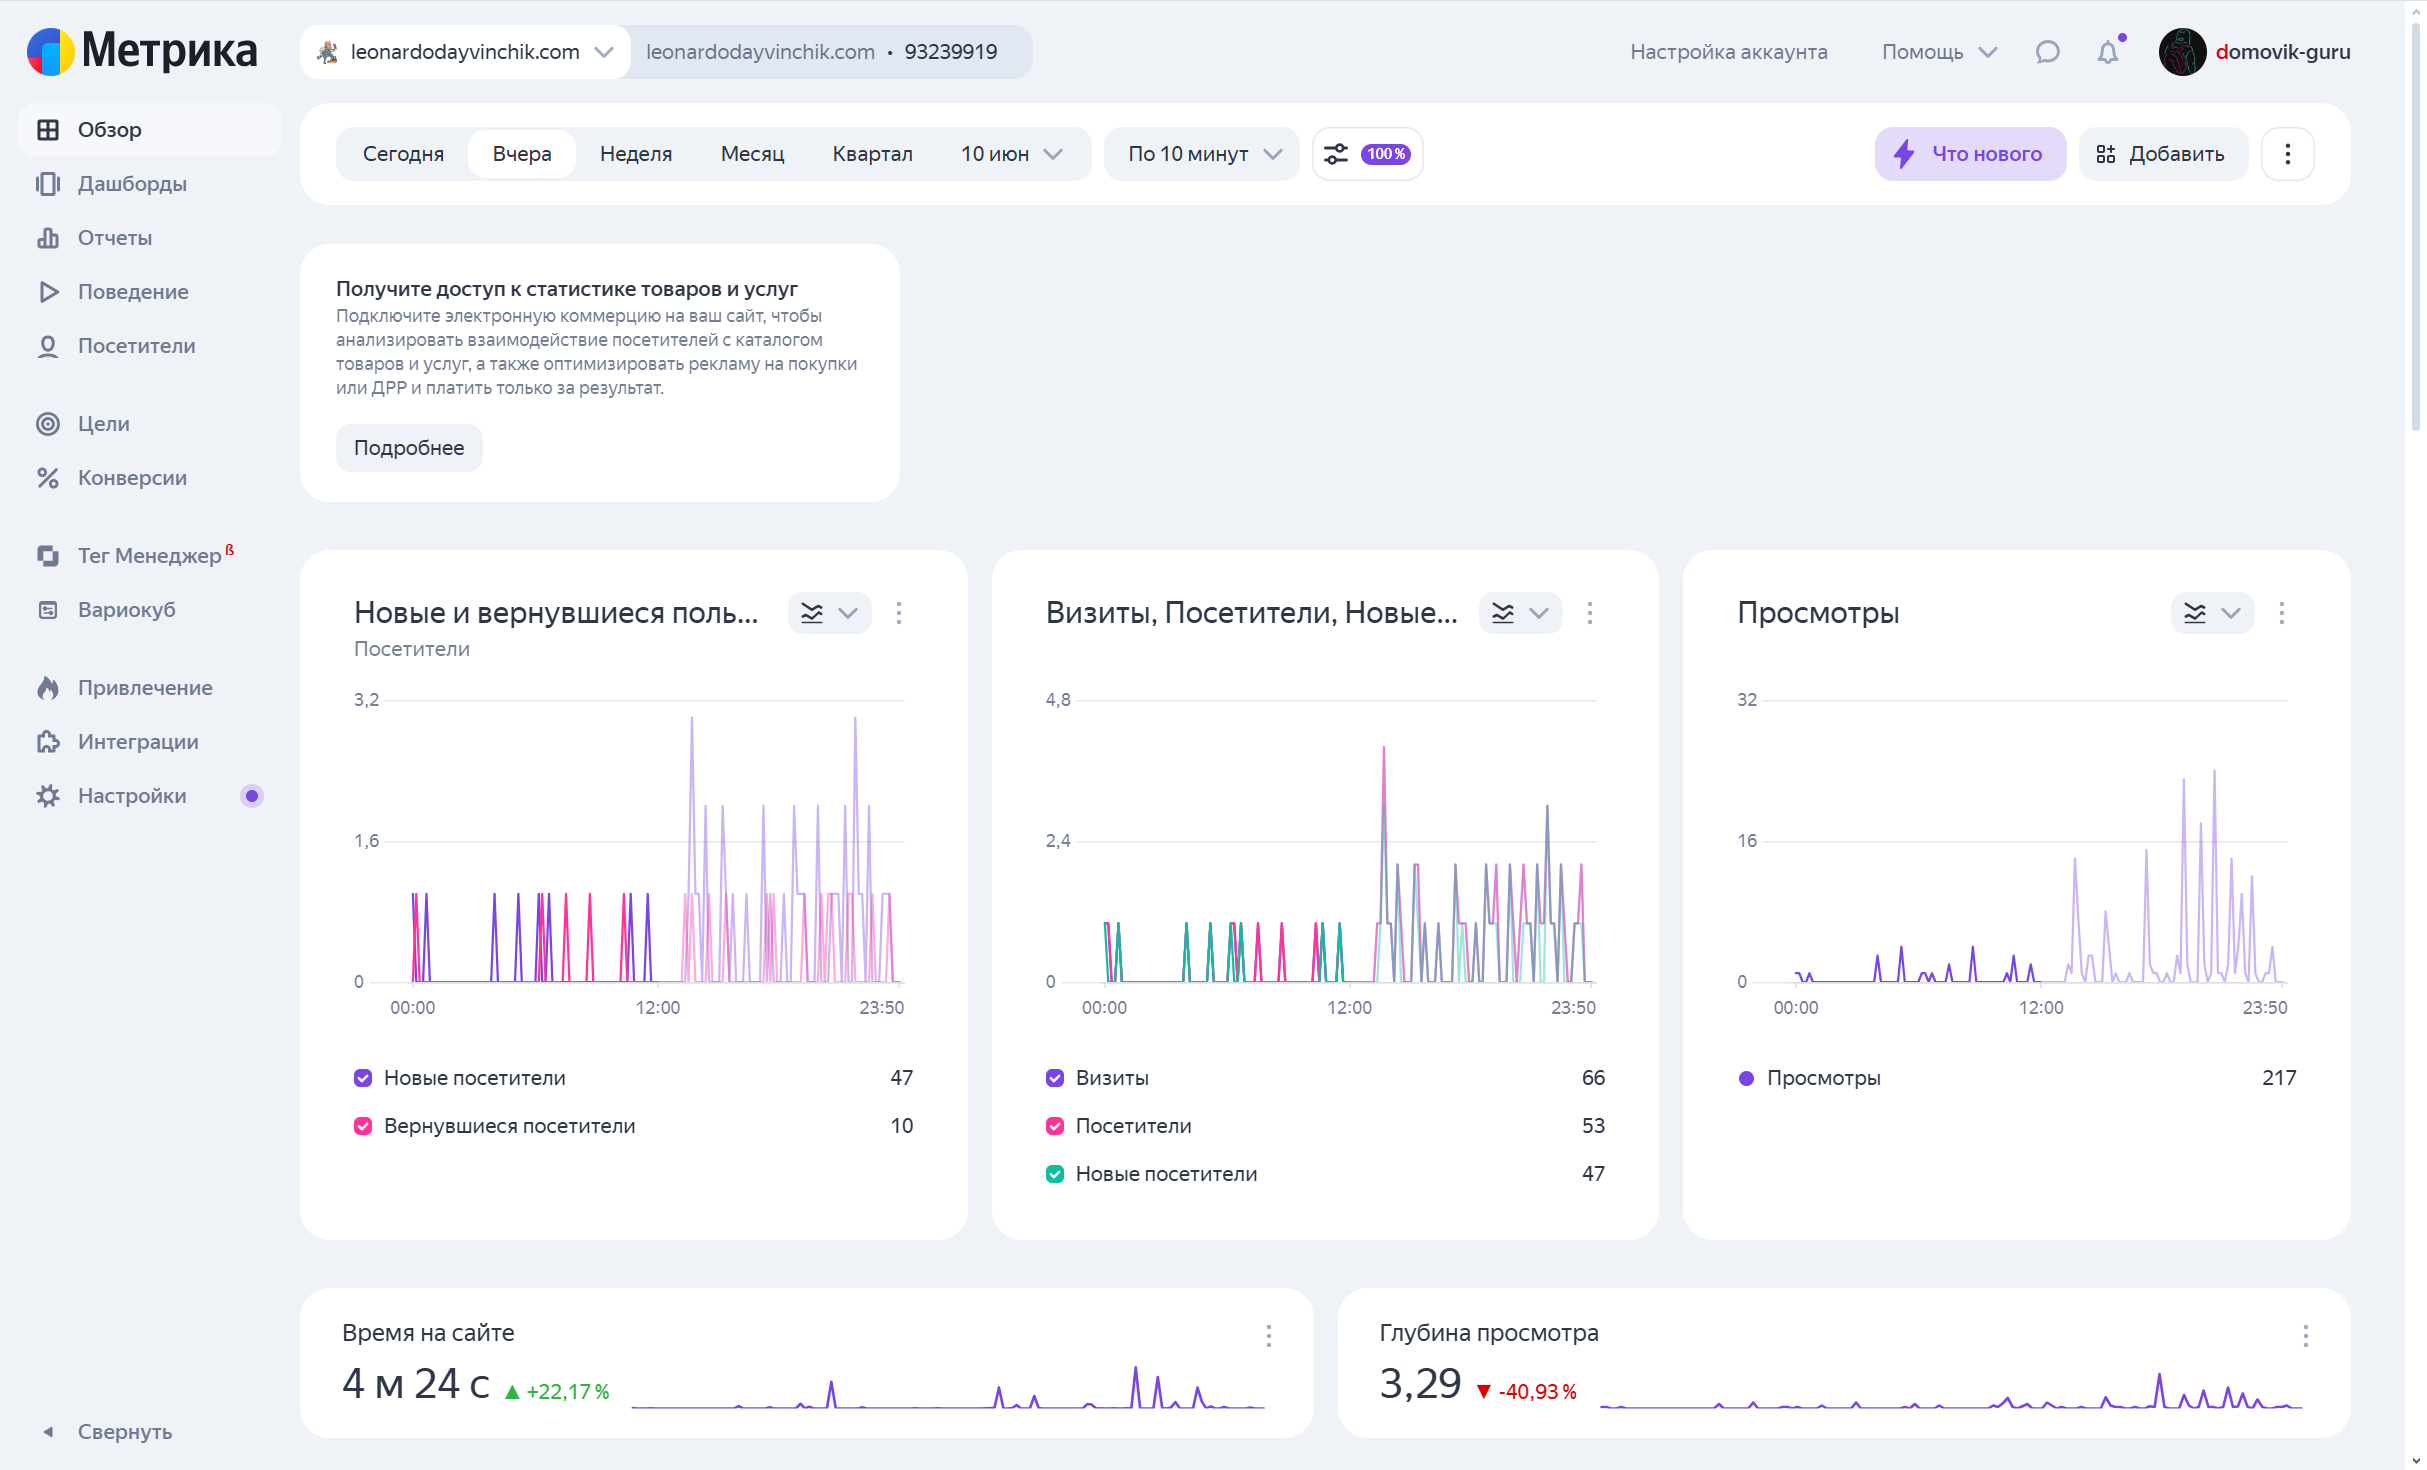Click the Метрика logo
This screenshot has width=2427, height=1470.
coord(142,51)
